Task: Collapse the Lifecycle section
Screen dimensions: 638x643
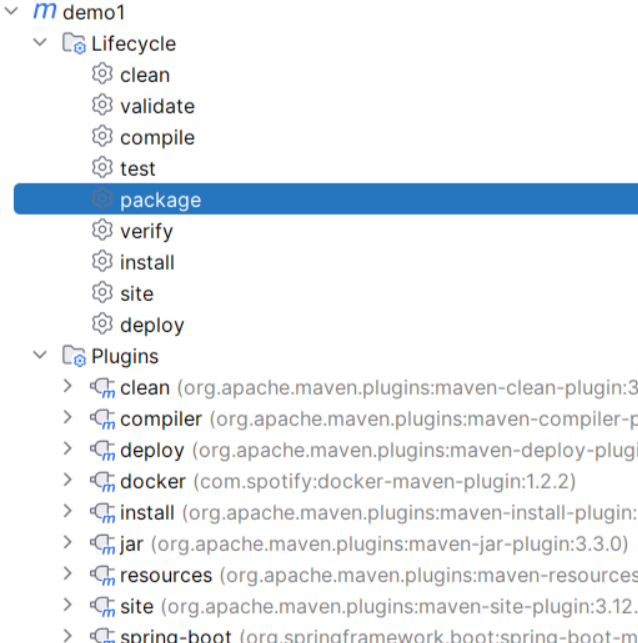Action: pyautogui.click(x=40, y=43)
